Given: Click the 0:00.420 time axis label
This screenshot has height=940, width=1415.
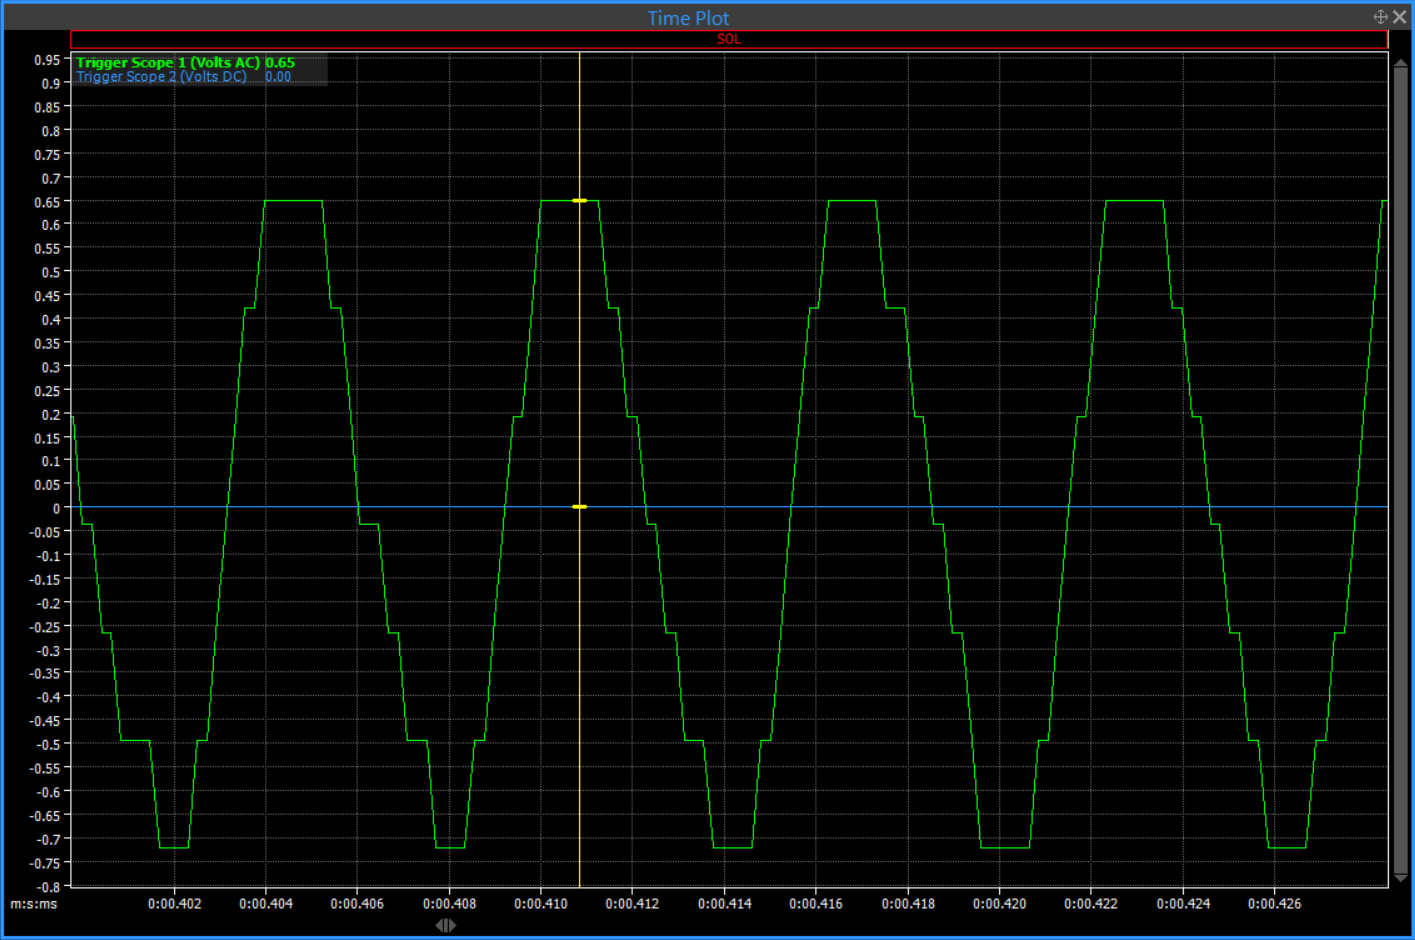Looking at the screenshot, I should point(1000,904).
